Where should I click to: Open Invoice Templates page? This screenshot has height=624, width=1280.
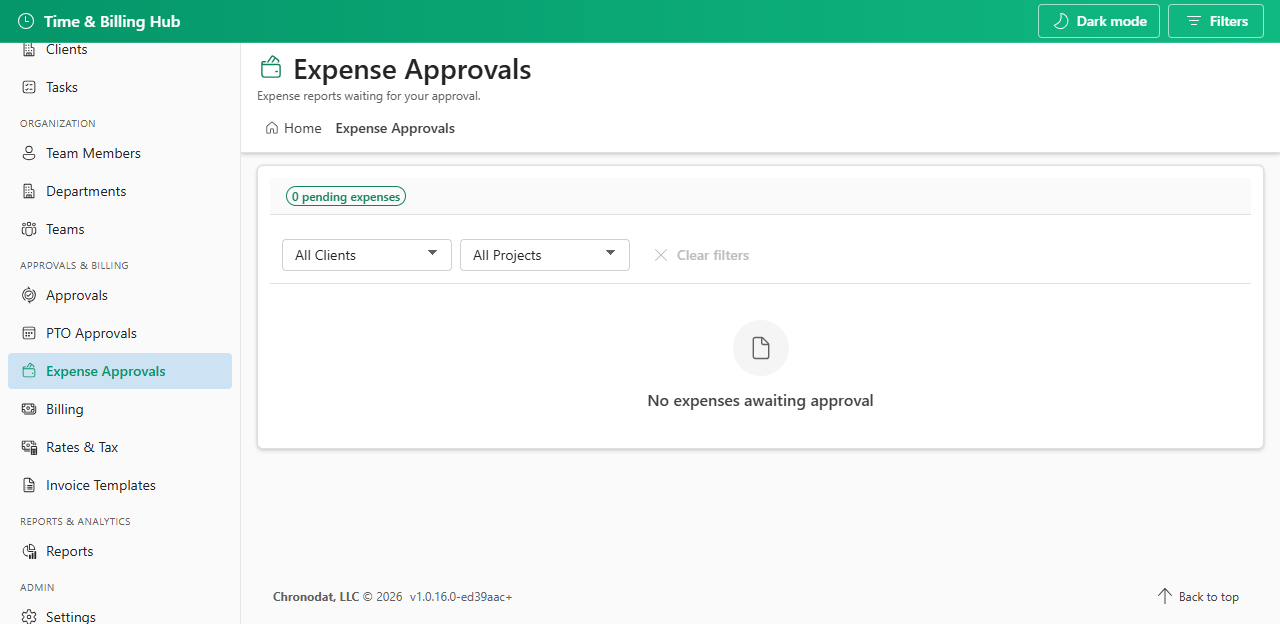coord(120,485)
